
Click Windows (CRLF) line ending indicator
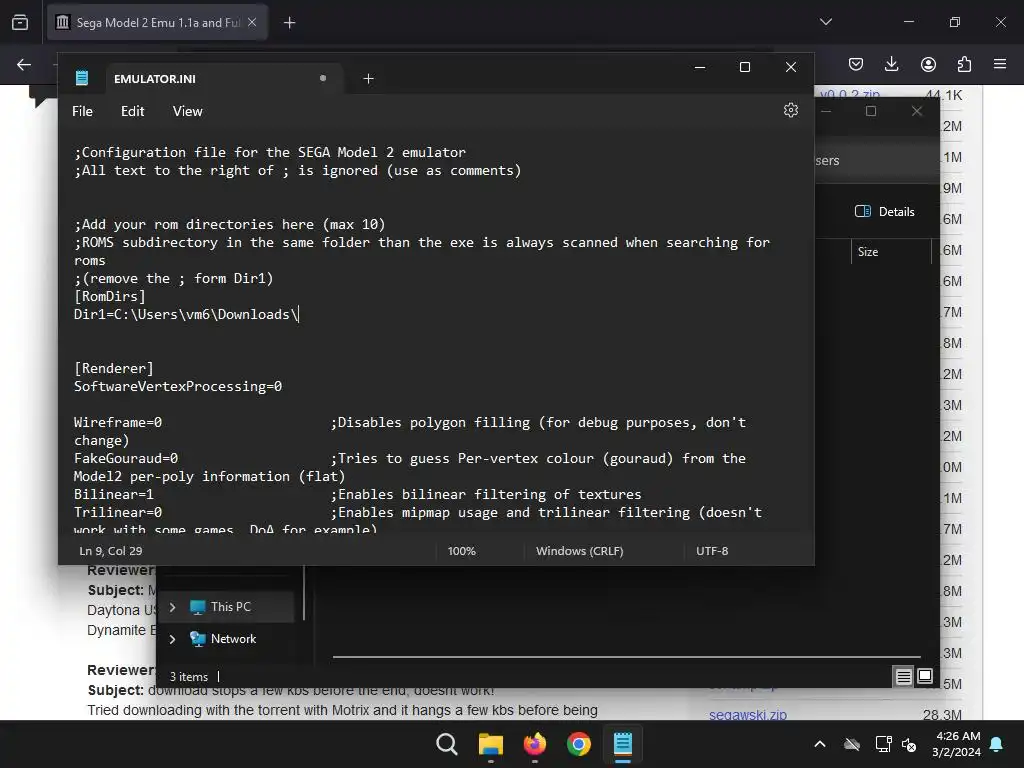pos(579,551)
